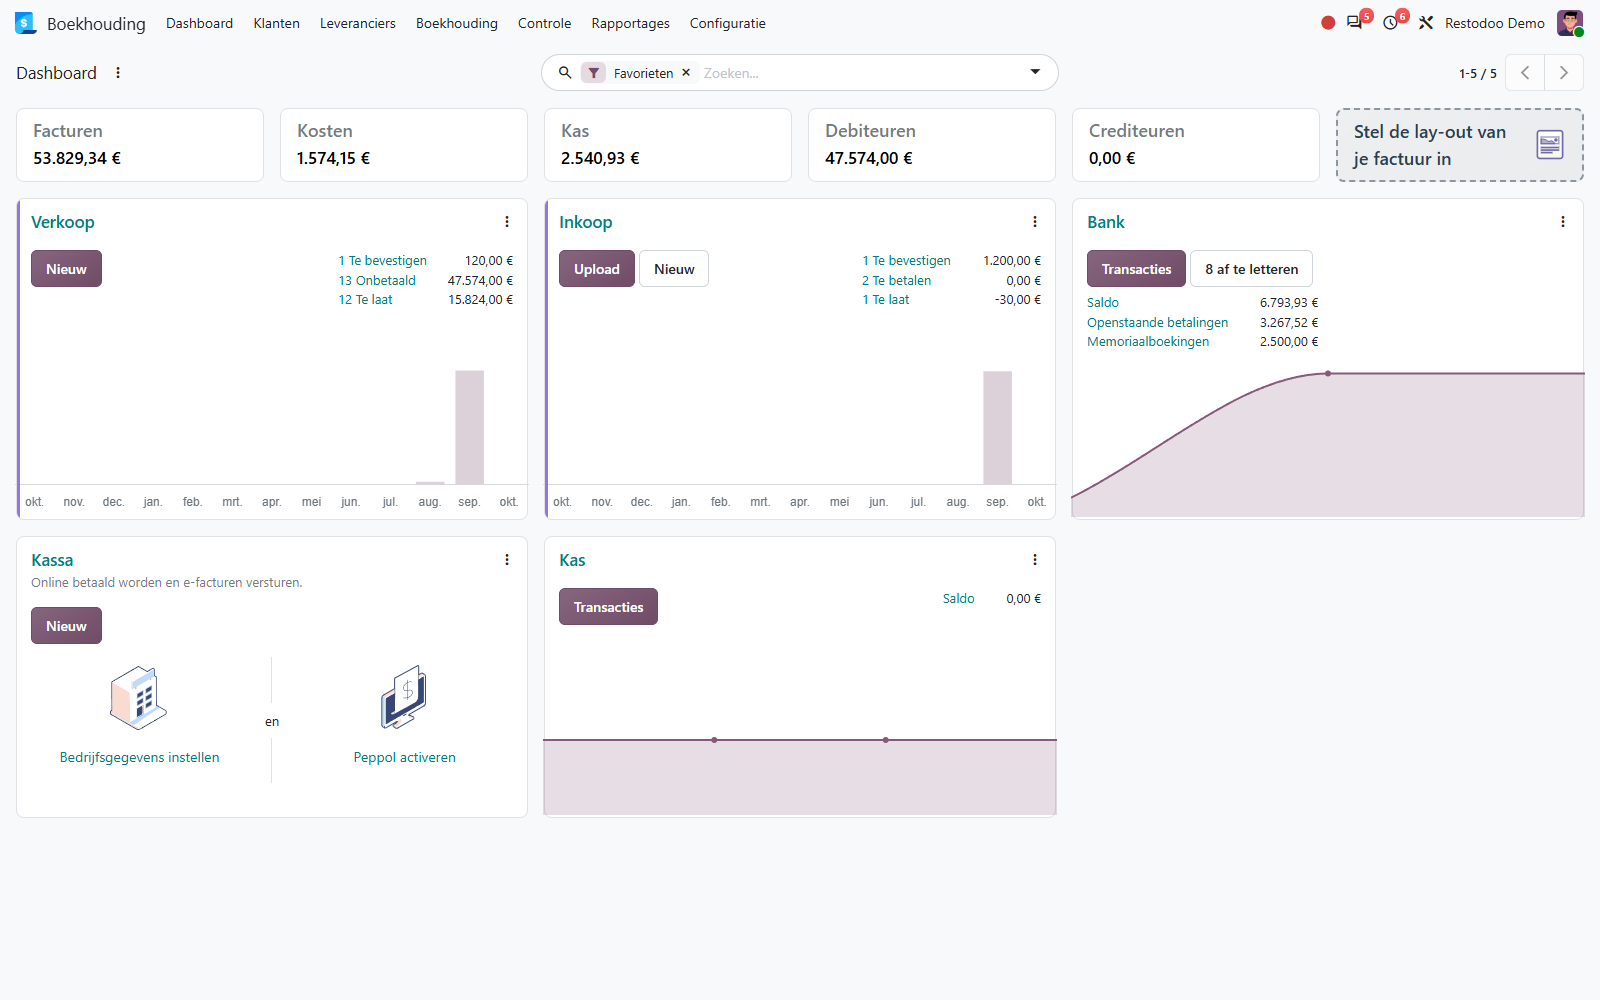Click Nieuw button in Kassa card
1600x1000 pixels.
click(x=66, y=626)
